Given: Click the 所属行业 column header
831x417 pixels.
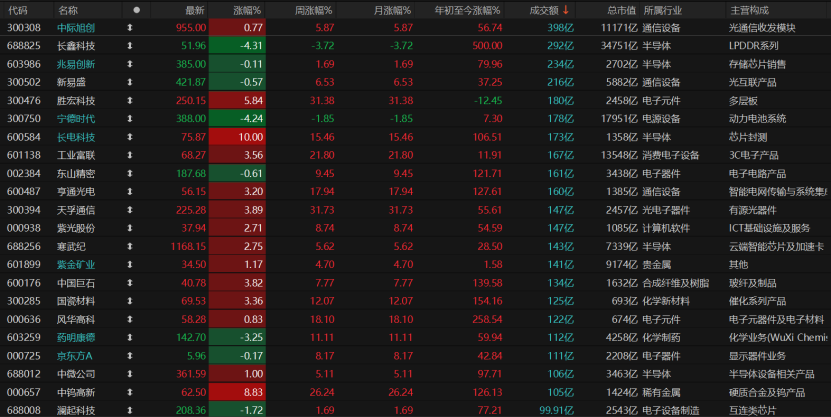Looking at the screenshot, I should click(662, 10).
